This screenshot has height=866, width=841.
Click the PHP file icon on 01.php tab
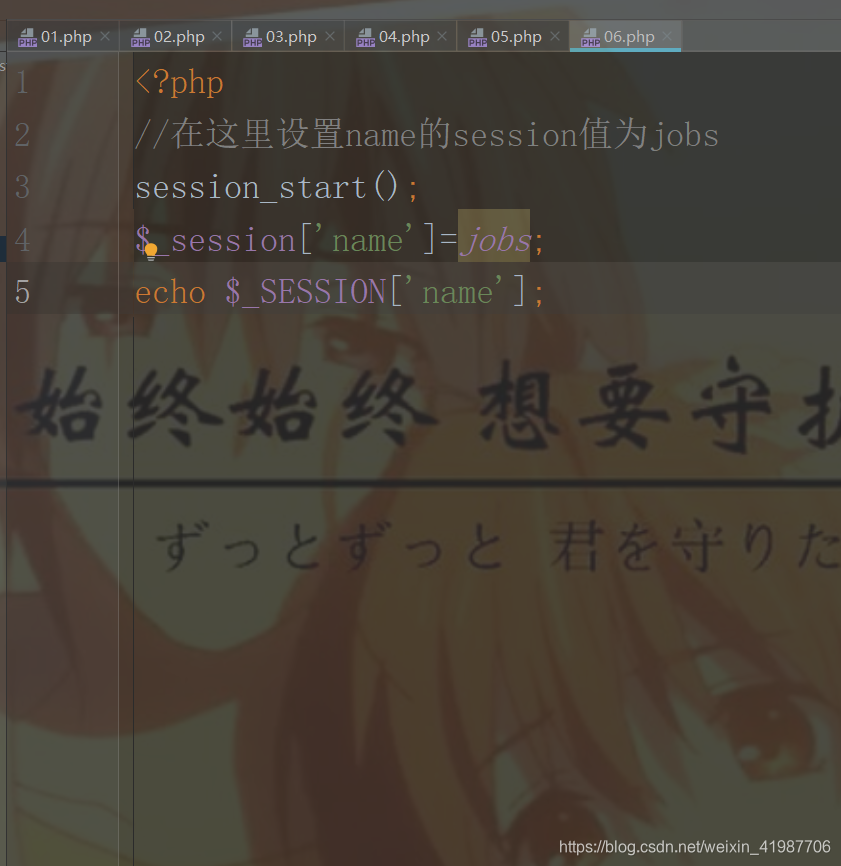[x=27, y=38]
